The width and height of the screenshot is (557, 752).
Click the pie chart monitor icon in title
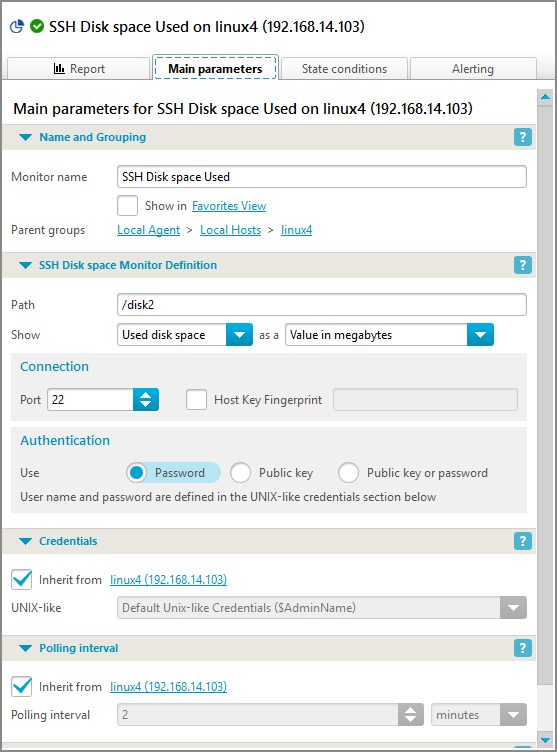click(x=17, y=26)
